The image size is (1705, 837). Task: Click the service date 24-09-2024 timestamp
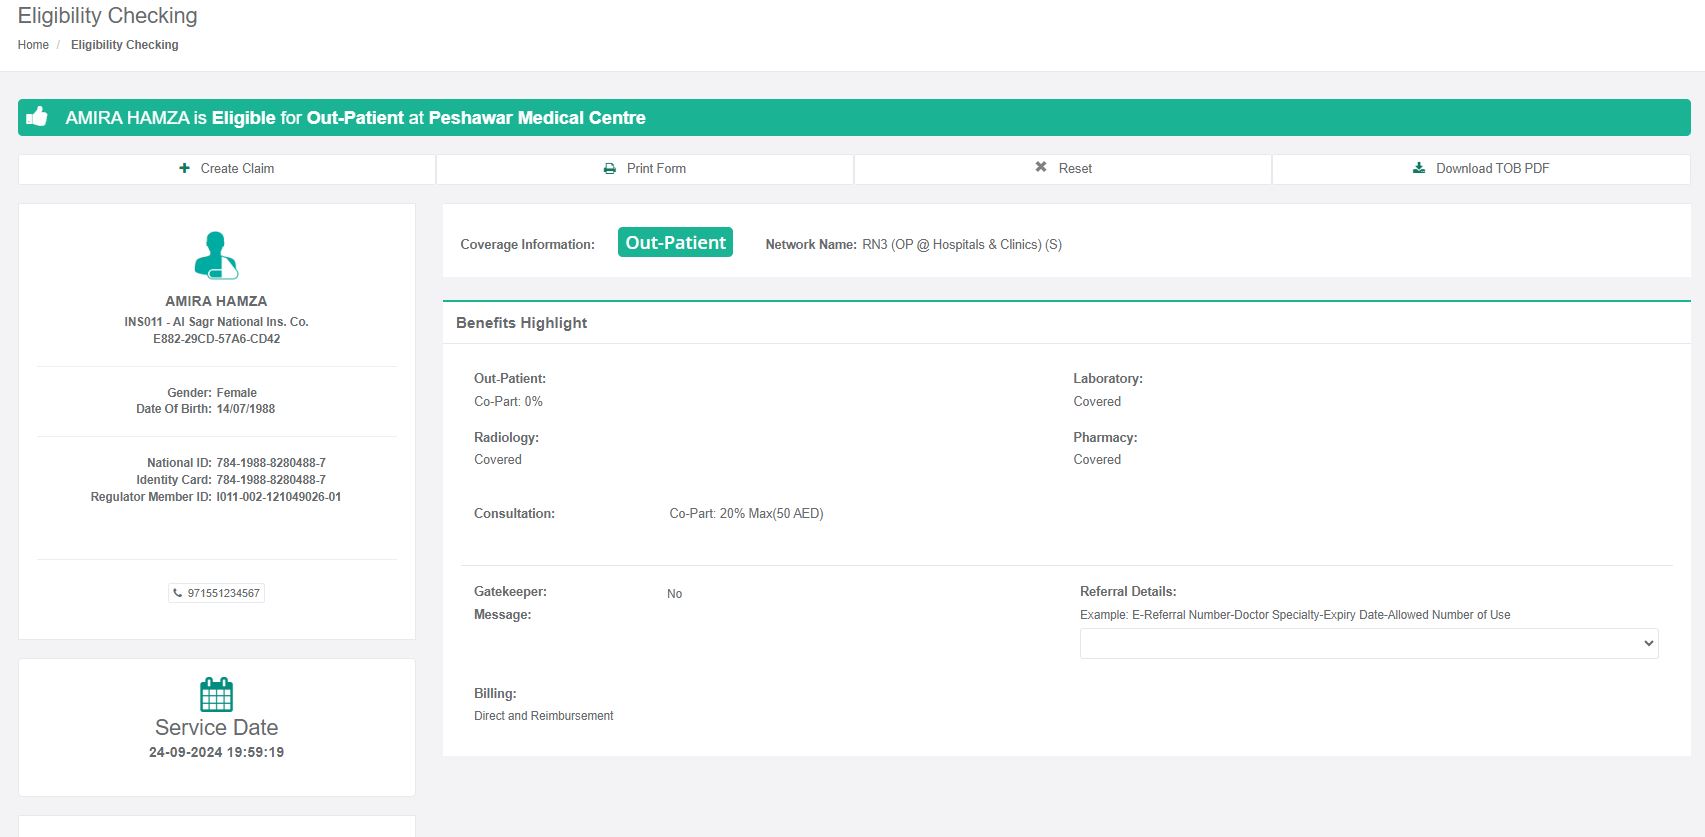coord(216,752)
